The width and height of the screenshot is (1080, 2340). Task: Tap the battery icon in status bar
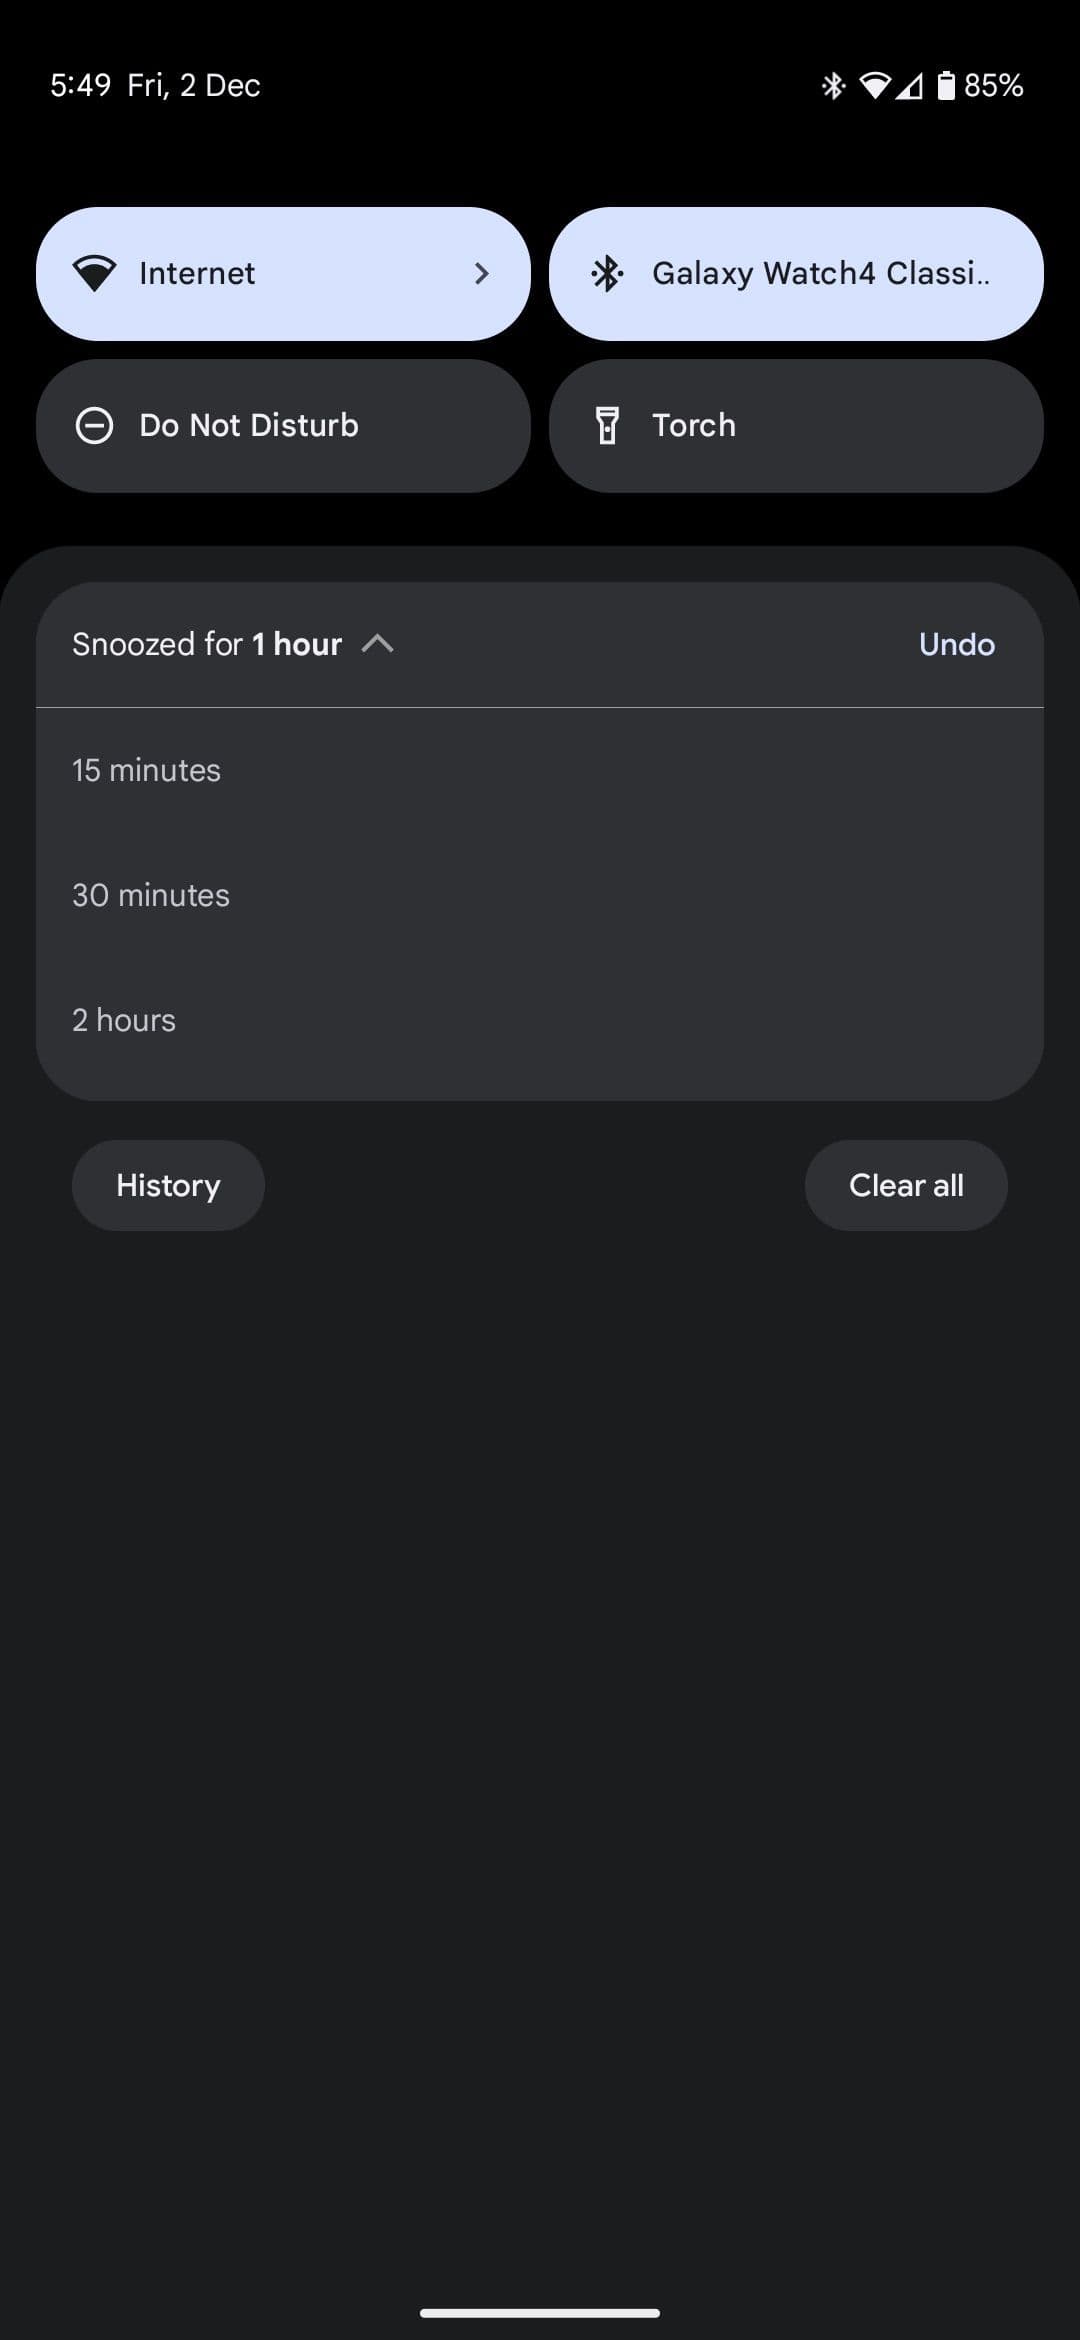(x=946, y=86)
